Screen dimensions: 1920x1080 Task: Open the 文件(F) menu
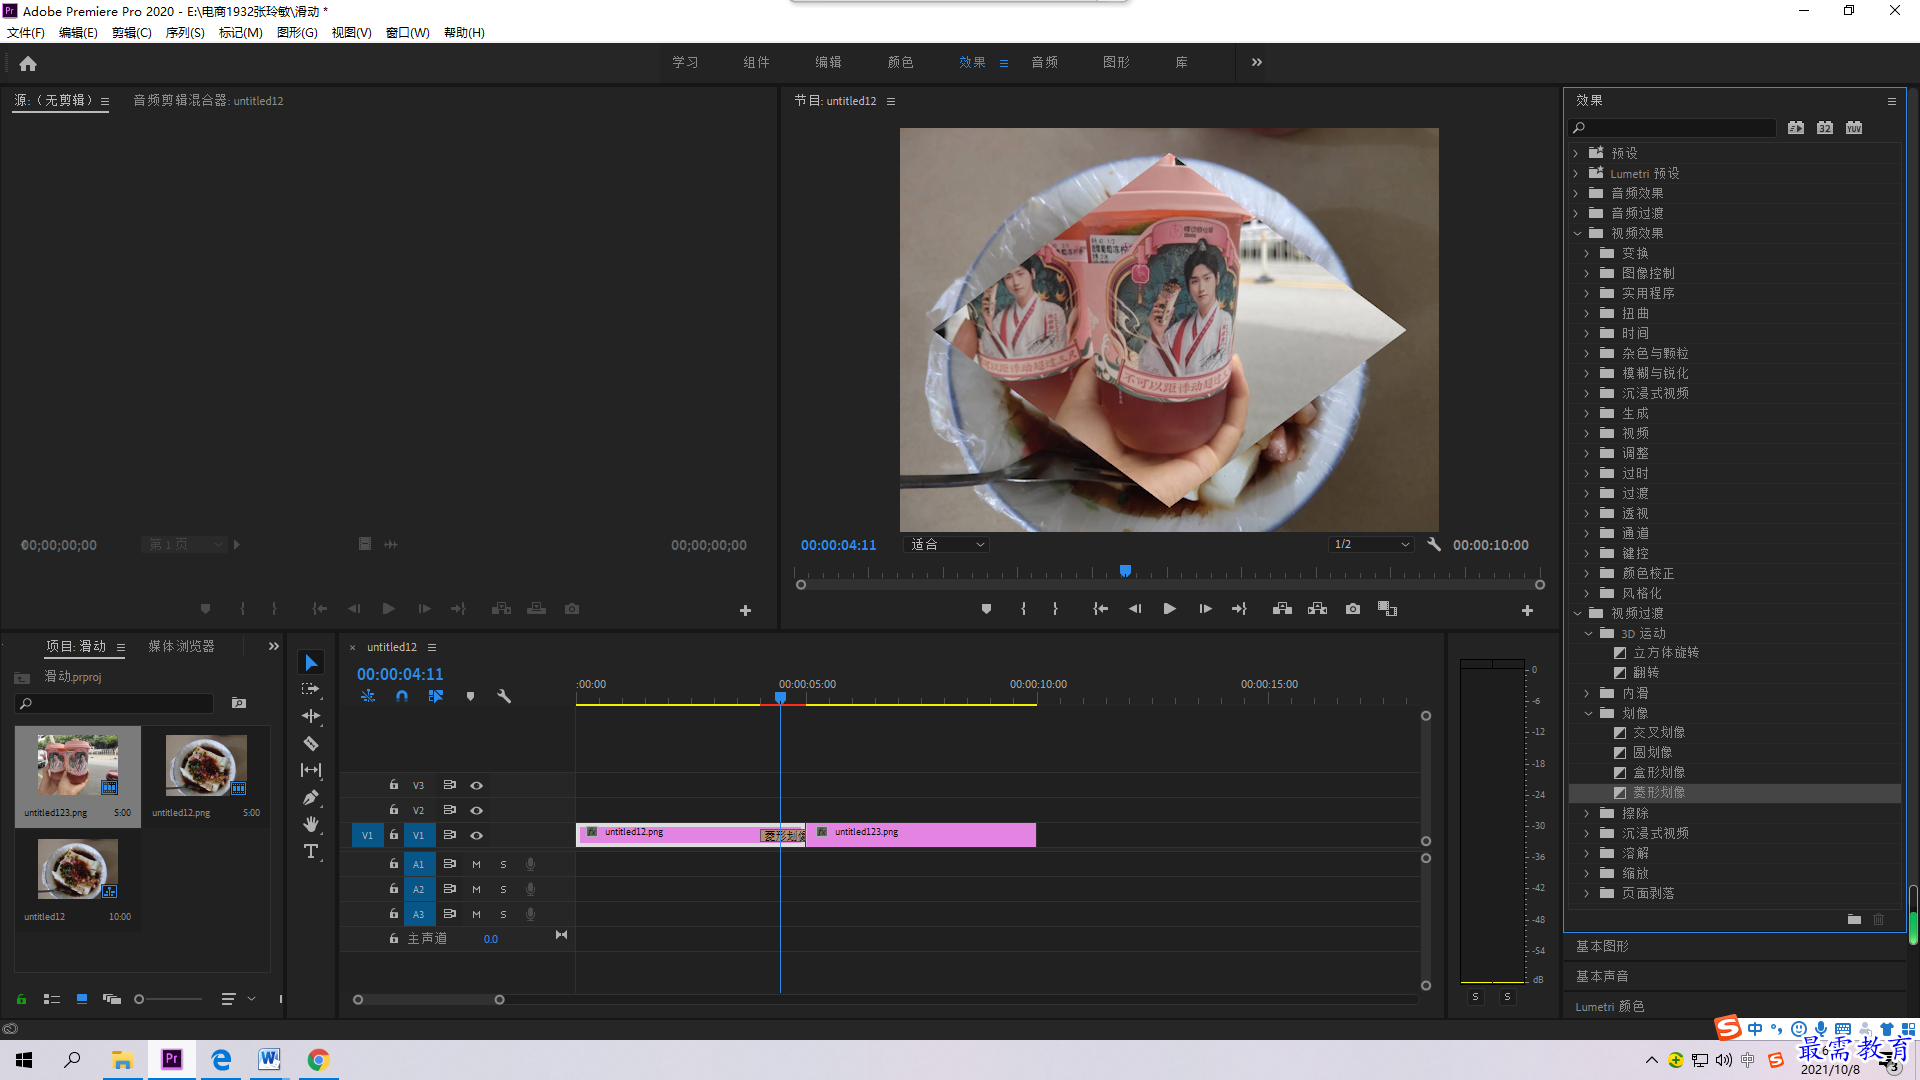[26, 32]
